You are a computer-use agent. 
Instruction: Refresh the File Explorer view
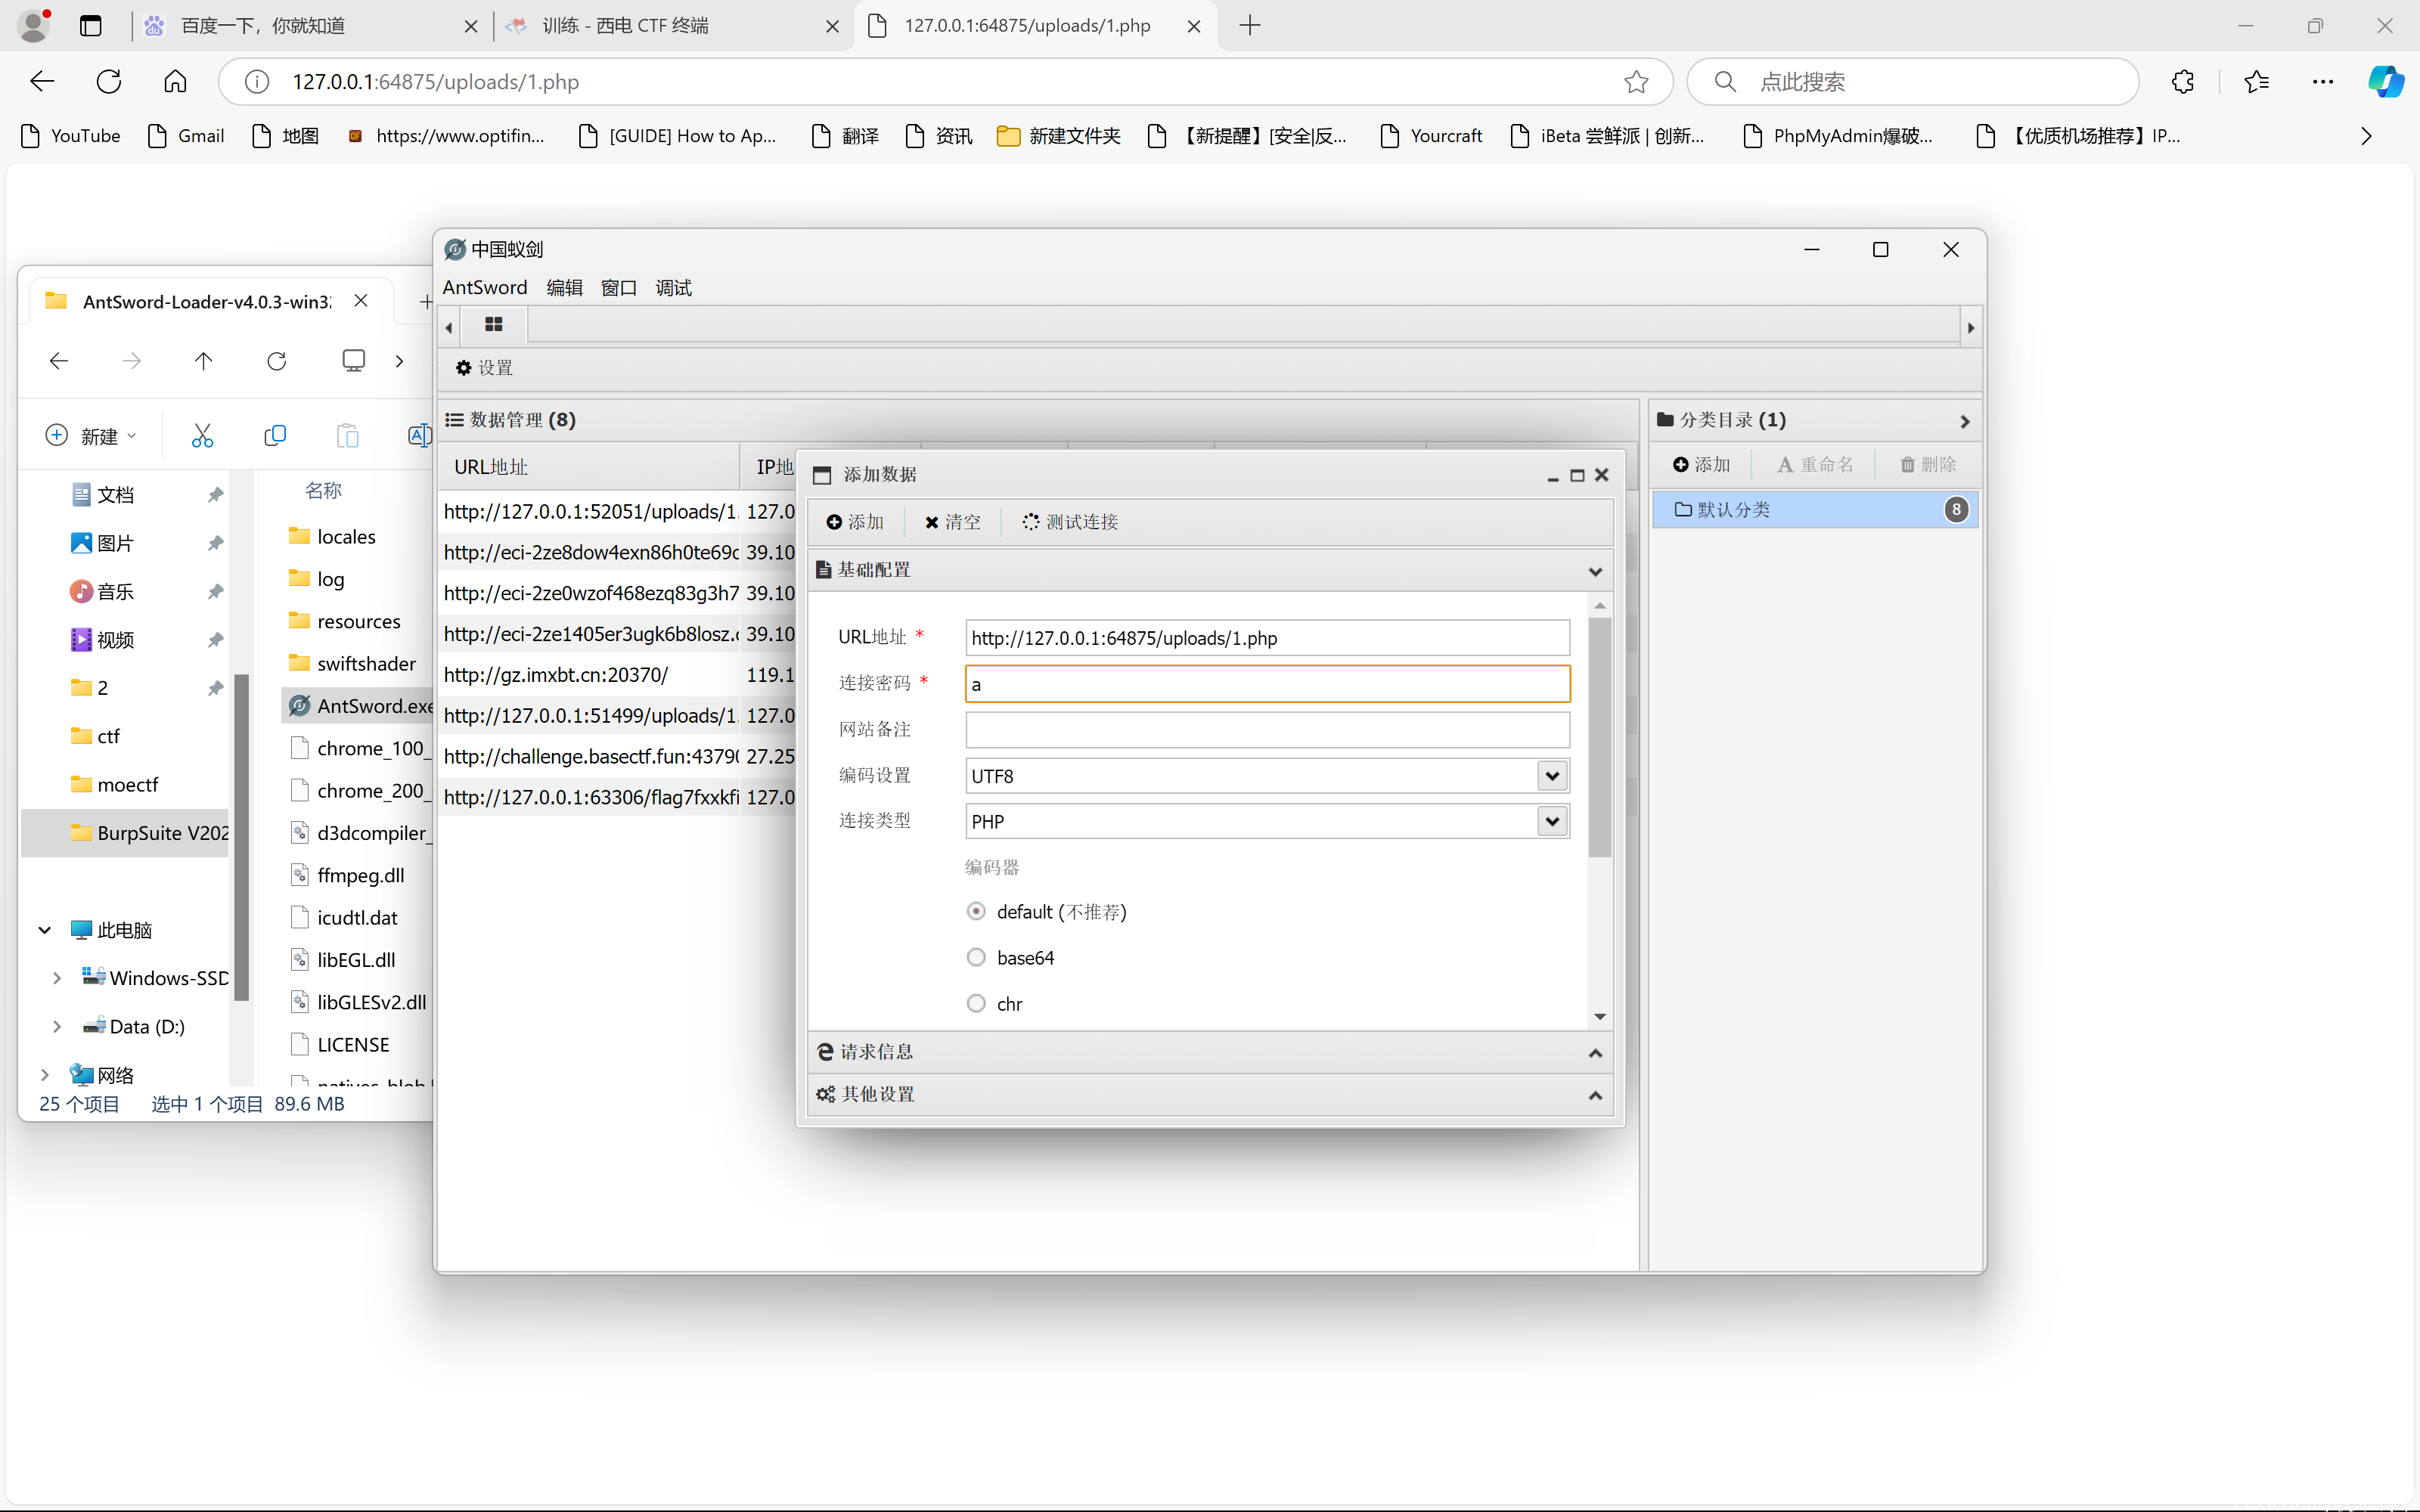pos(277,361)
